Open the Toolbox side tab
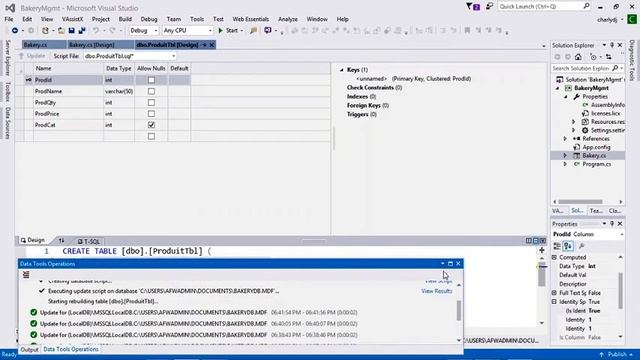This screenshot has width=640, height=360. [x=7, y=91]
